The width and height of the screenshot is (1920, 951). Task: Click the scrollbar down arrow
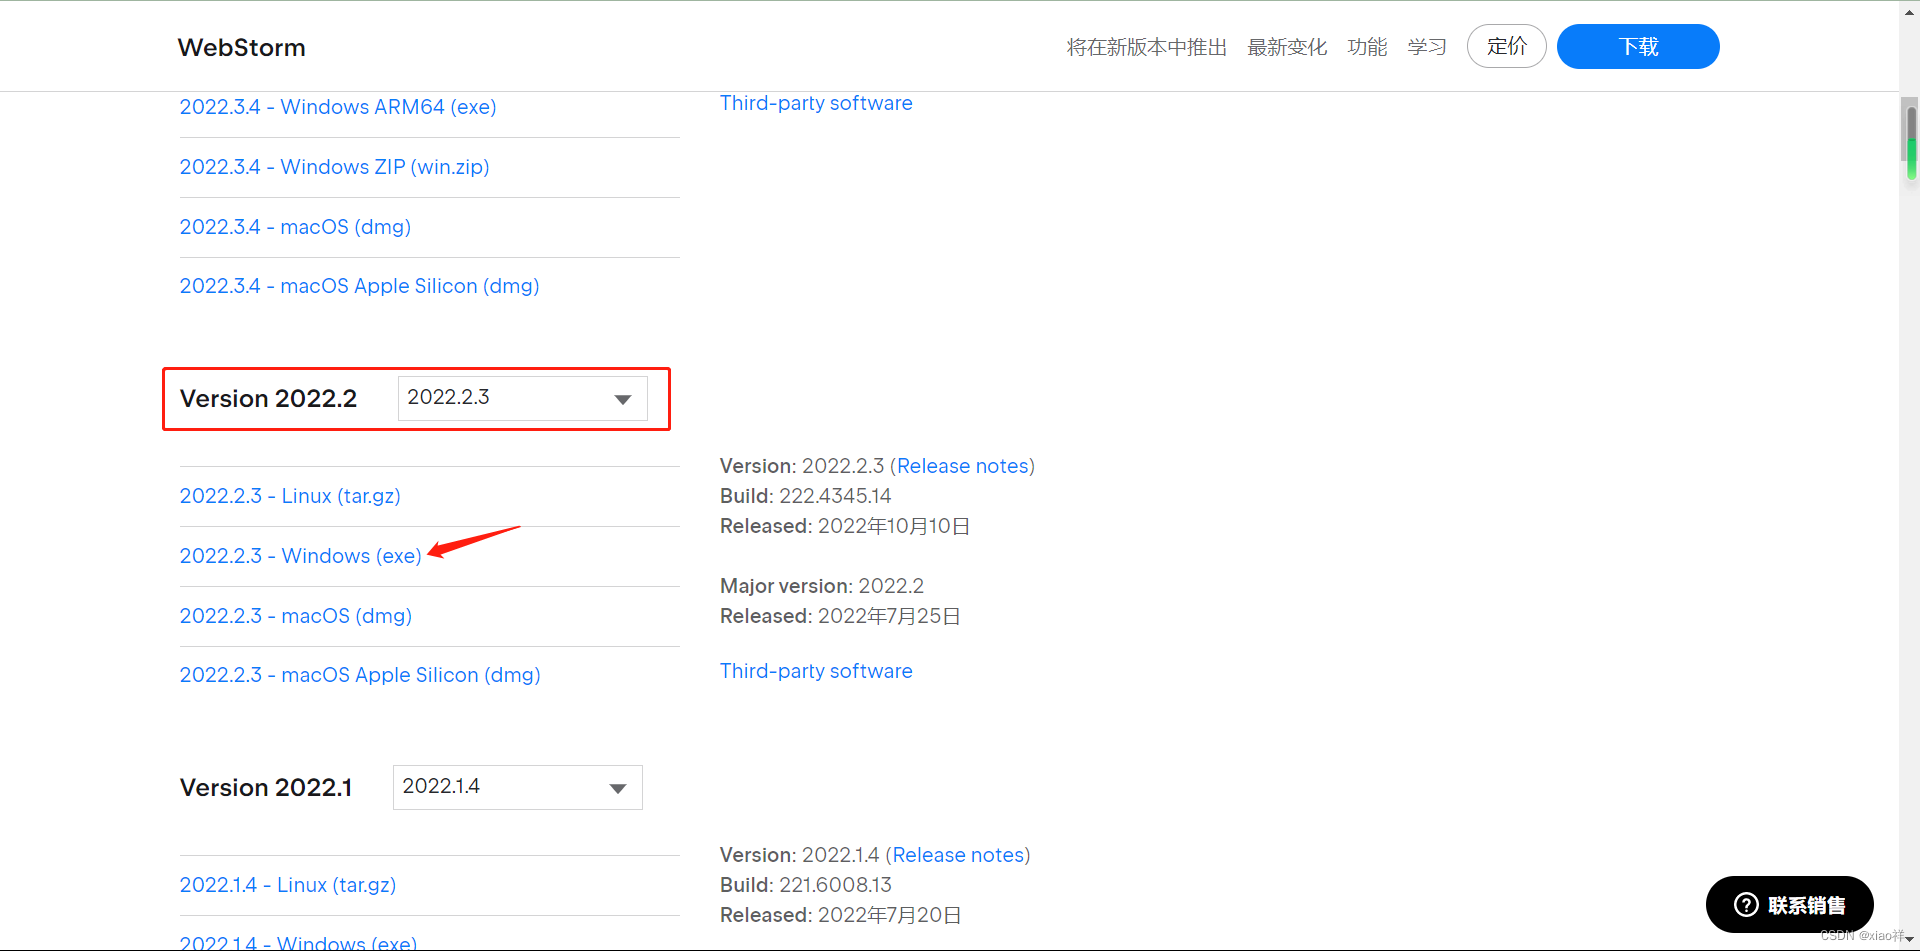[1910, 940]
